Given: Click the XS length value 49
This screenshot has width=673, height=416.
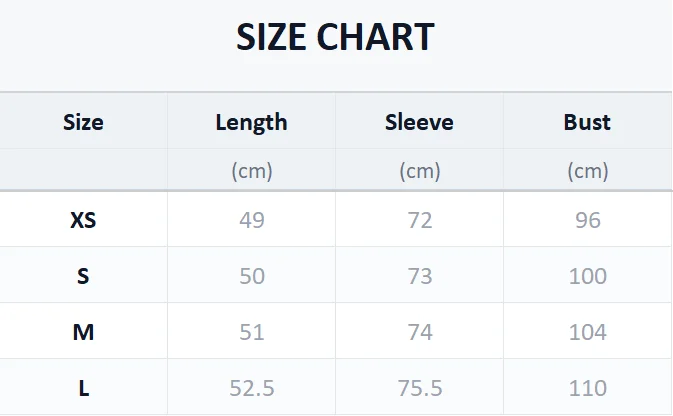Looking at the screenshot, I should pyautogui.click(x=252, y=220).
